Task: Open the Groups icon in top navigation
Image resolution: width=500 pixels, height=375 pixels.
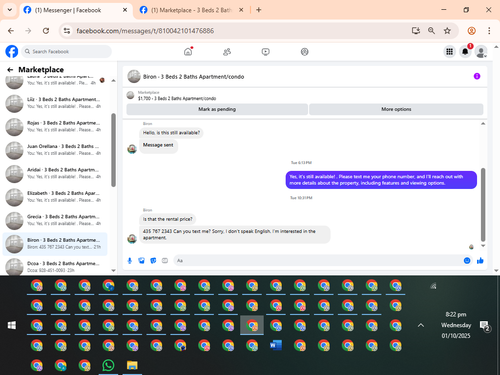Action: (x=304, y=52)
